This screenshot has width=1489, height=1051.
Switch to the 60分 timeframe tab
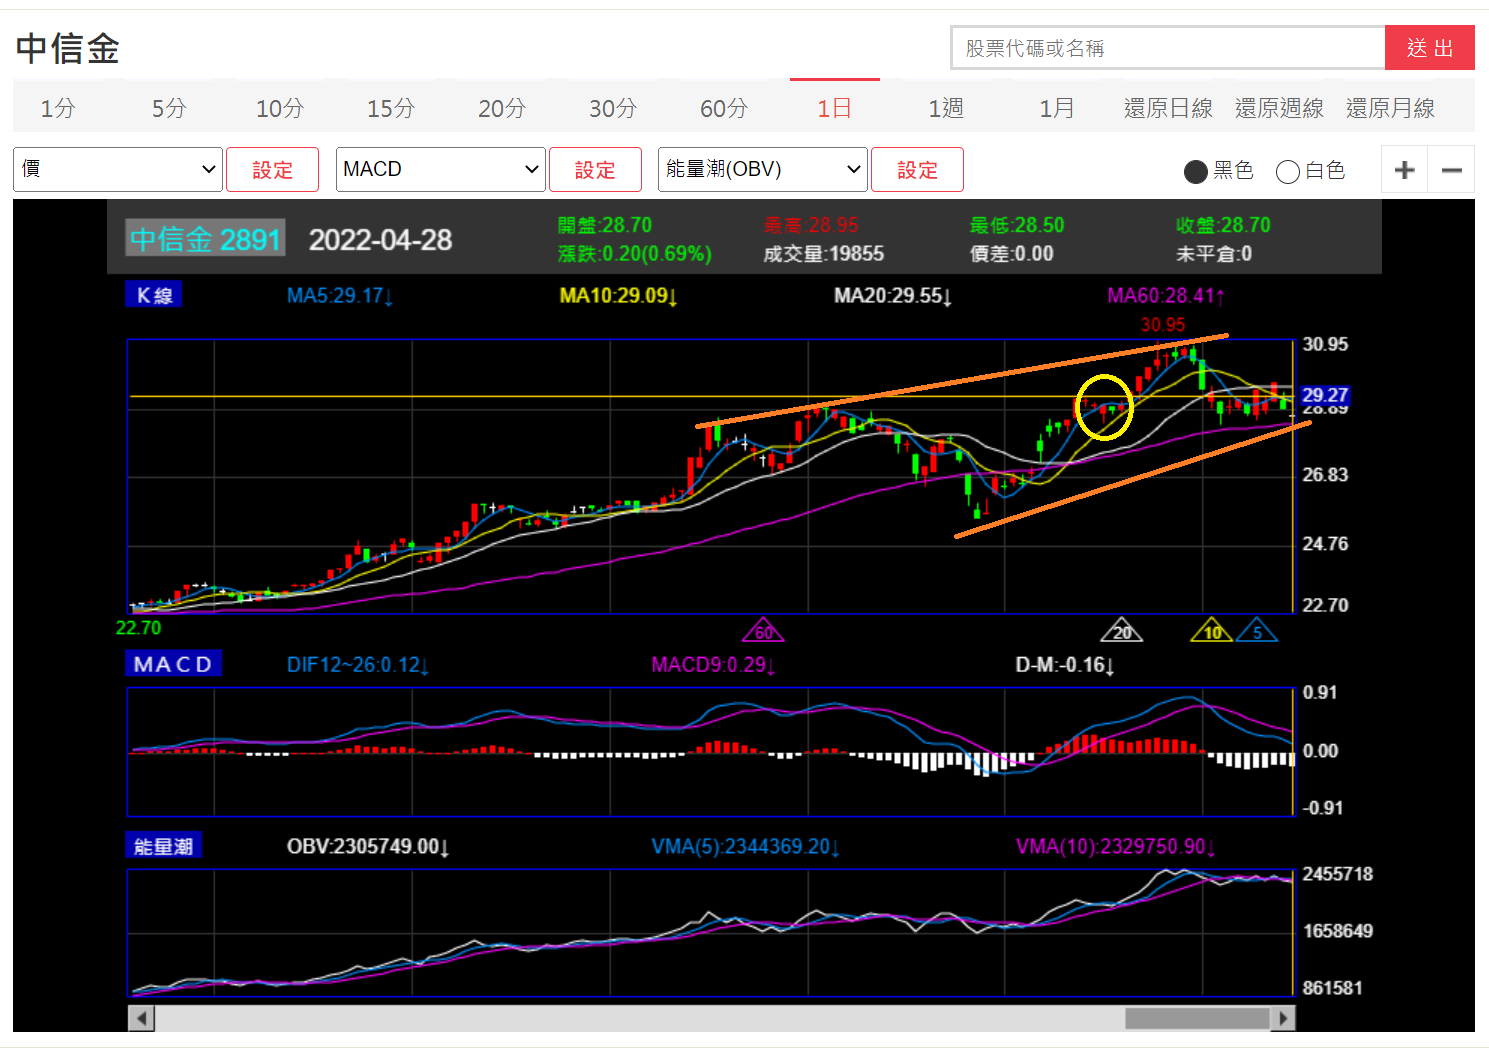tap(724, 108)
